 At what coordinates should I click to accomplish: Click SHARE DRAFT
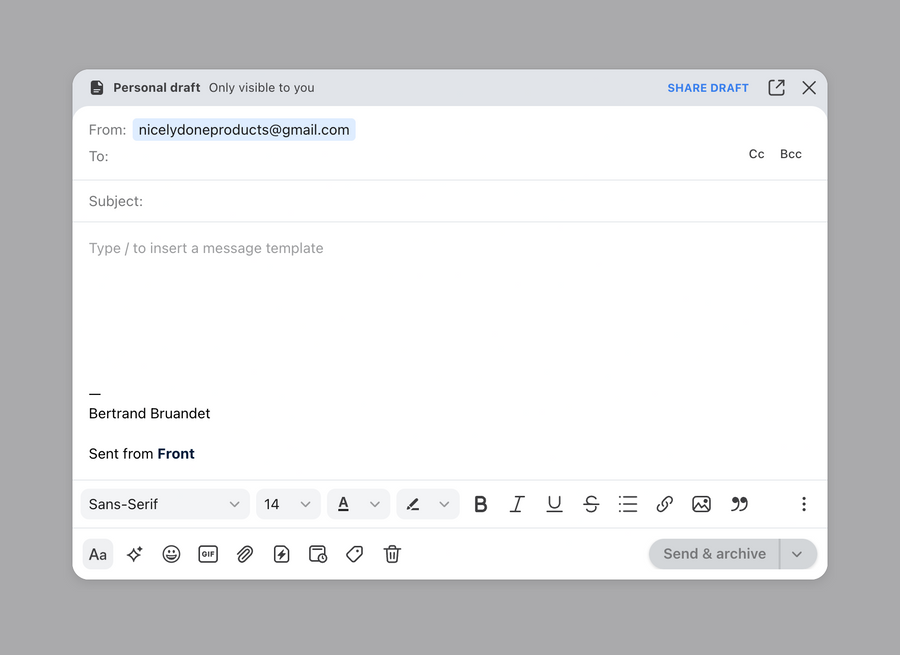tap(707, 87)
